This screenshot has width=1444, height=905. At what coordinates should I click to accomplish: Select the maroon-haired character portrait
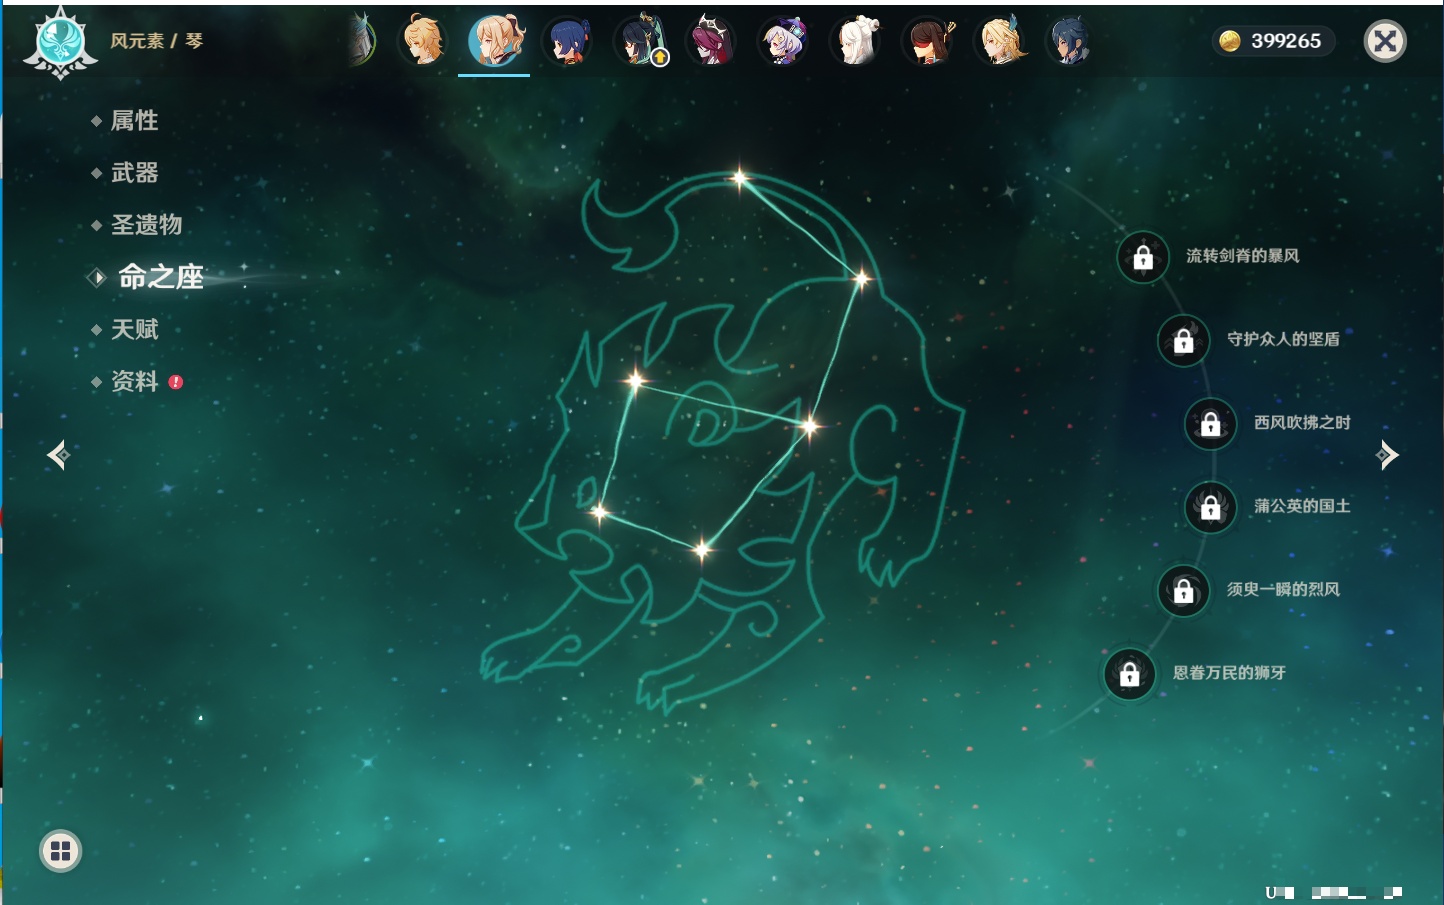point(711,42)
